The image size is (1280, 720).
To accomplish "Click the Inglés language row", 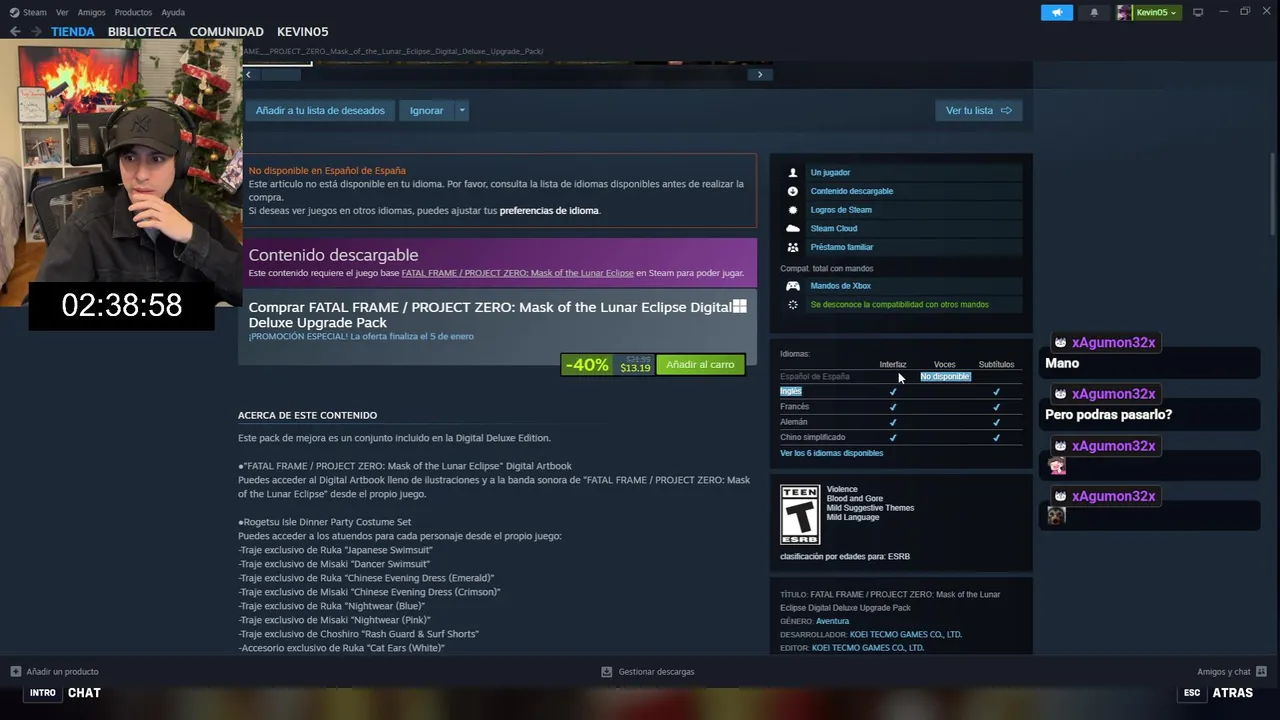I will pyautogui.click(x=900, y=391).
